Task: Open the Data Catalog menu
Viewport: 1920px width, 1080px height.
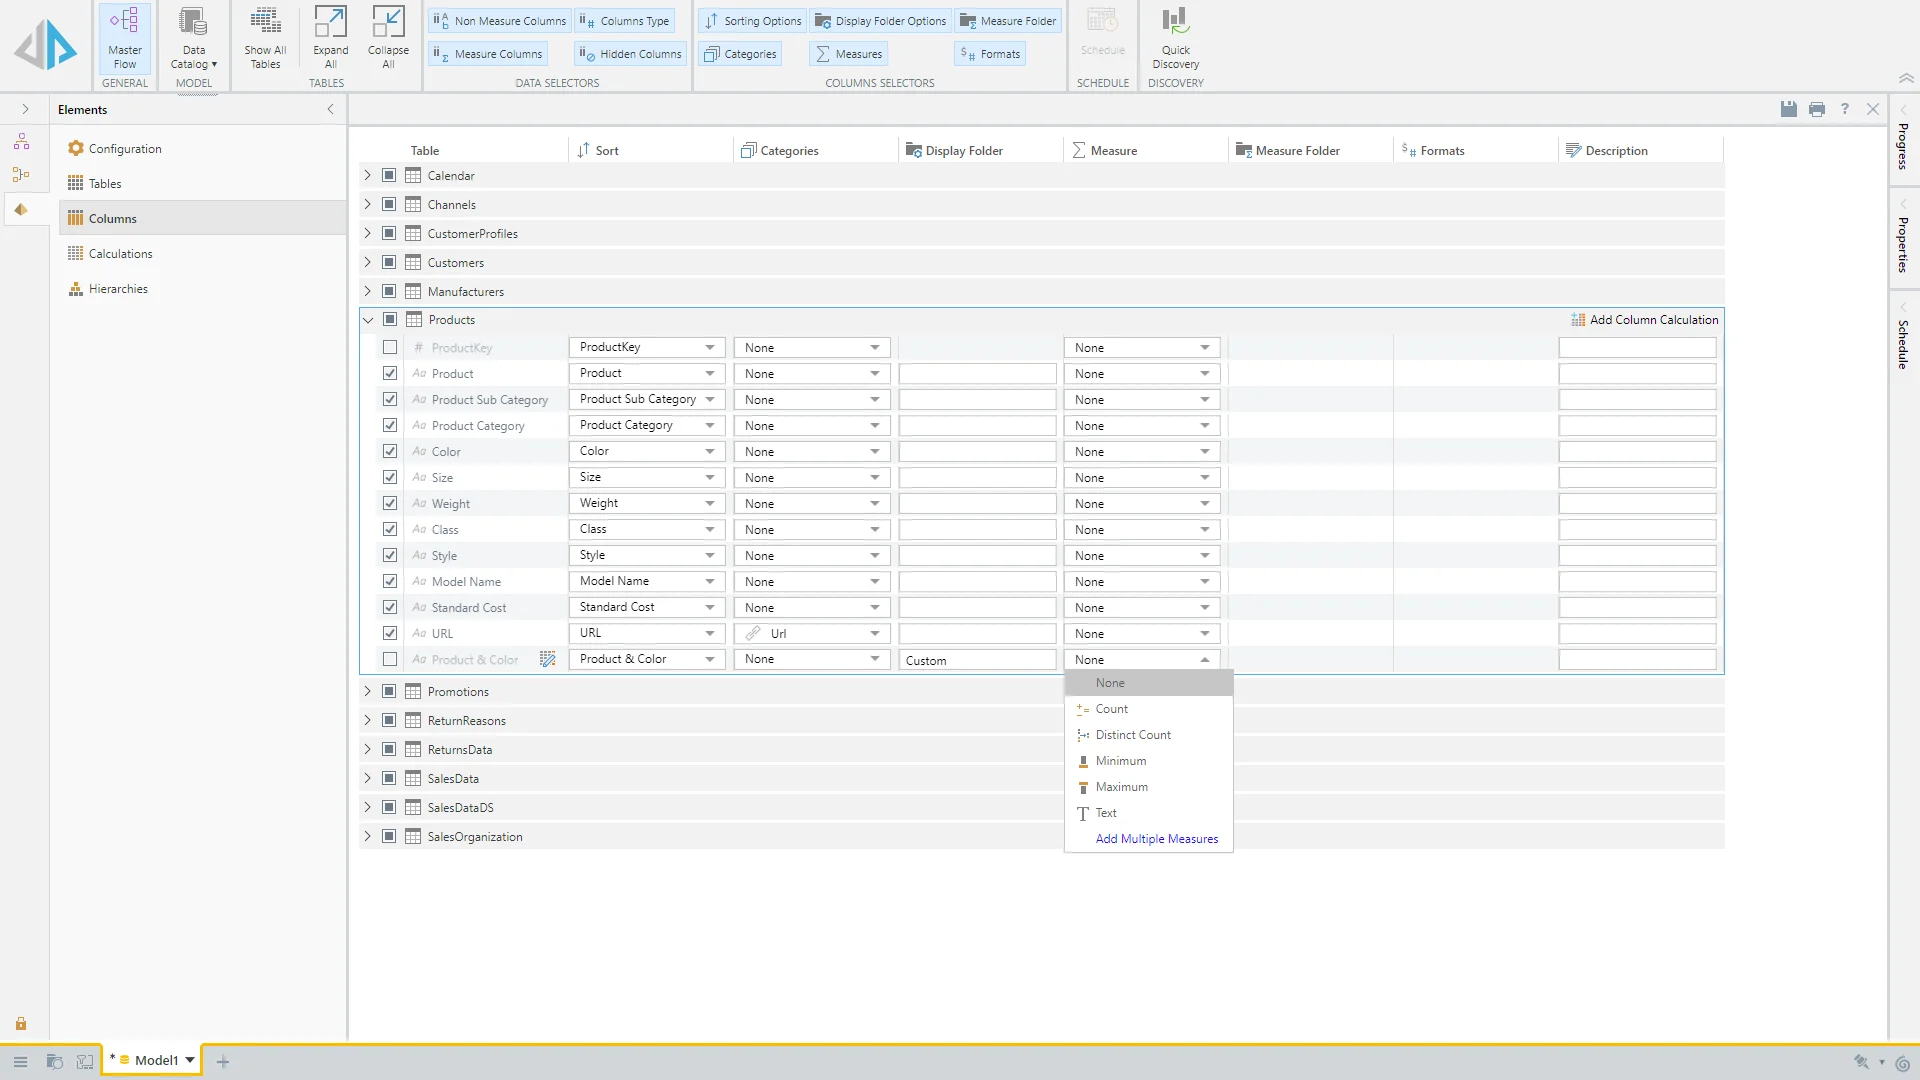Action: 193,37
